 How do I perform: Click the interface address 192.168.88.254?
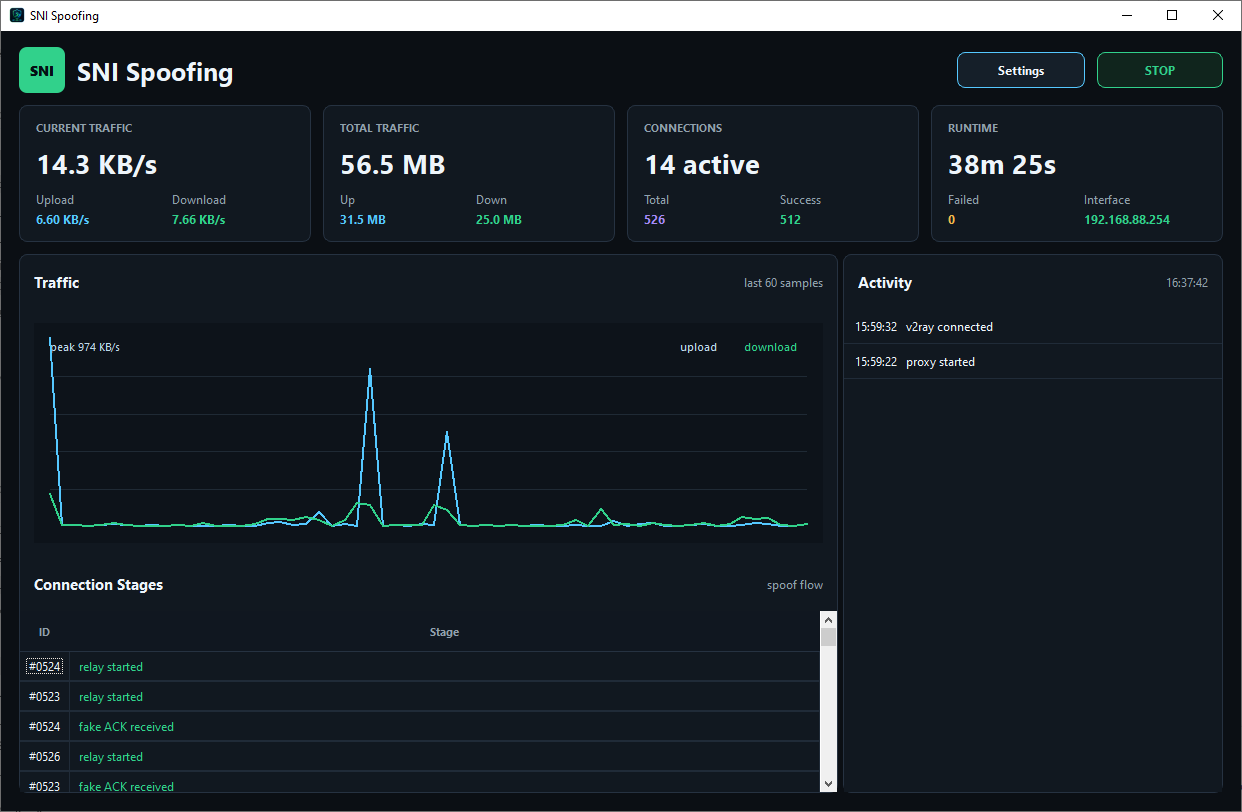pos(1127,220)
